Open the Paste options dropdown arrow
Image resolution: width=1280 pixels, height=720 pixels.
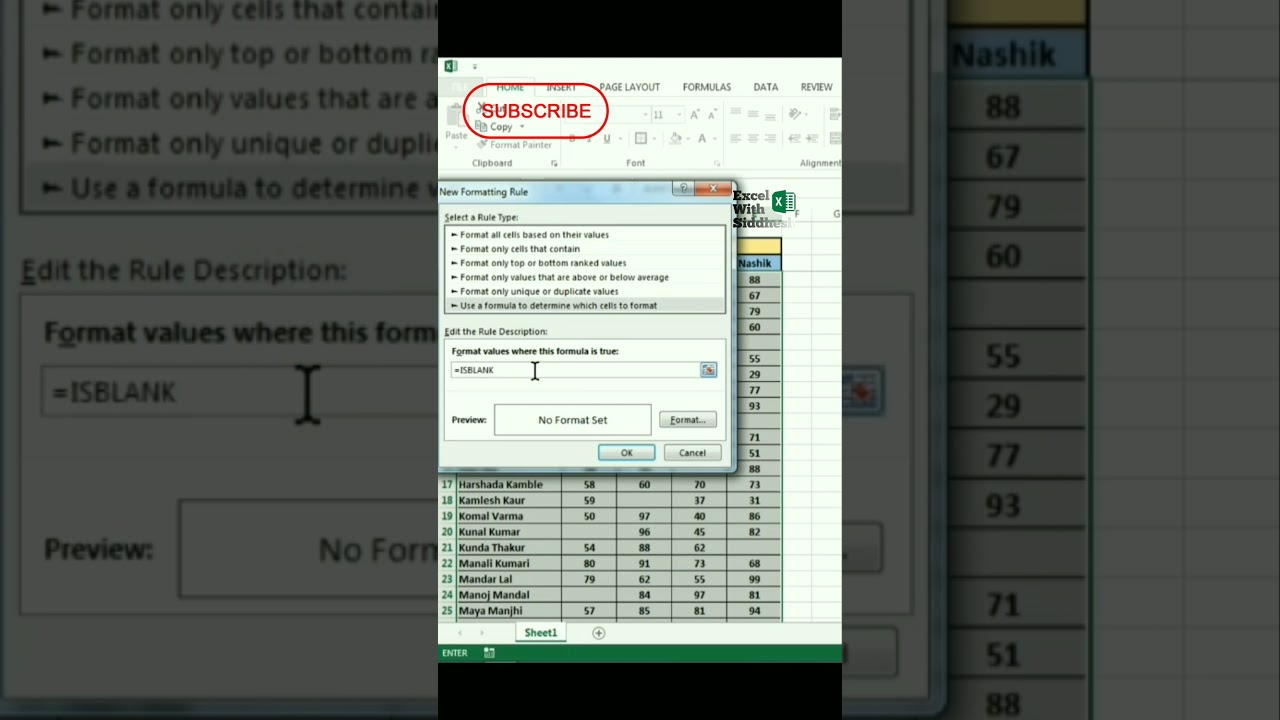click(456, 147)
